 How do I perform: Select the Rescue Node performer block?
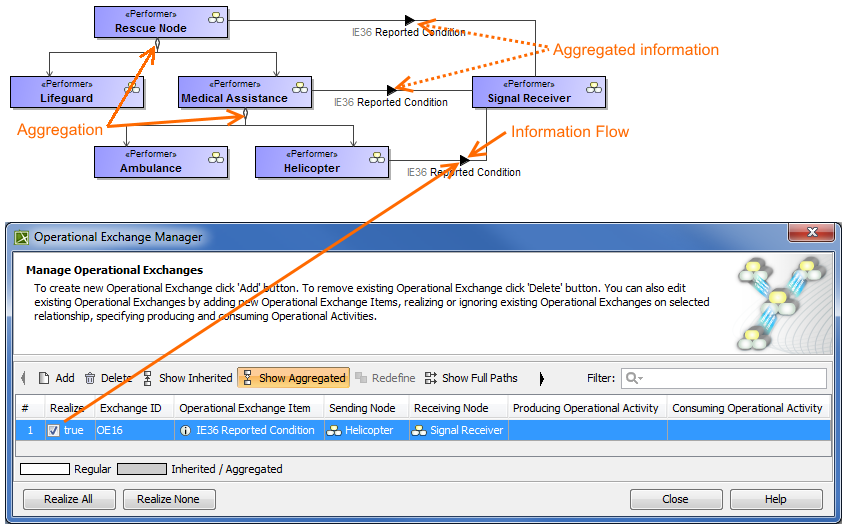click(x=161, y=22)
